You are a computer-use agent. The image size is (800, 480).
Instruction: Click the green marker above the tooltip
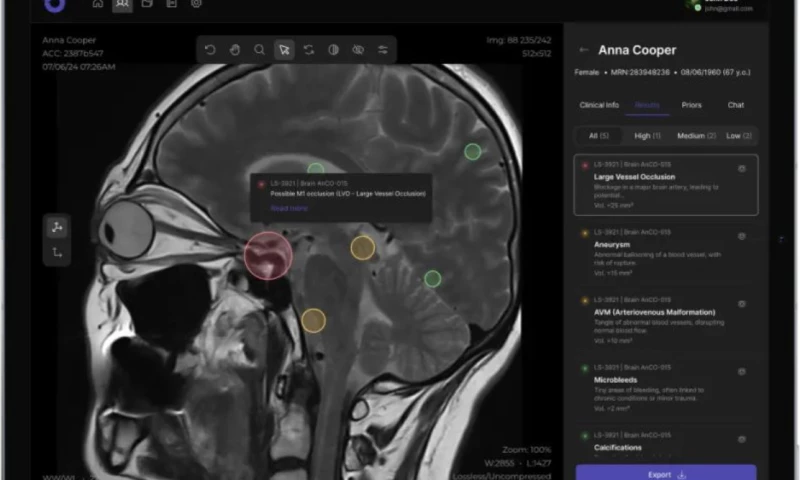coord(316,168)
